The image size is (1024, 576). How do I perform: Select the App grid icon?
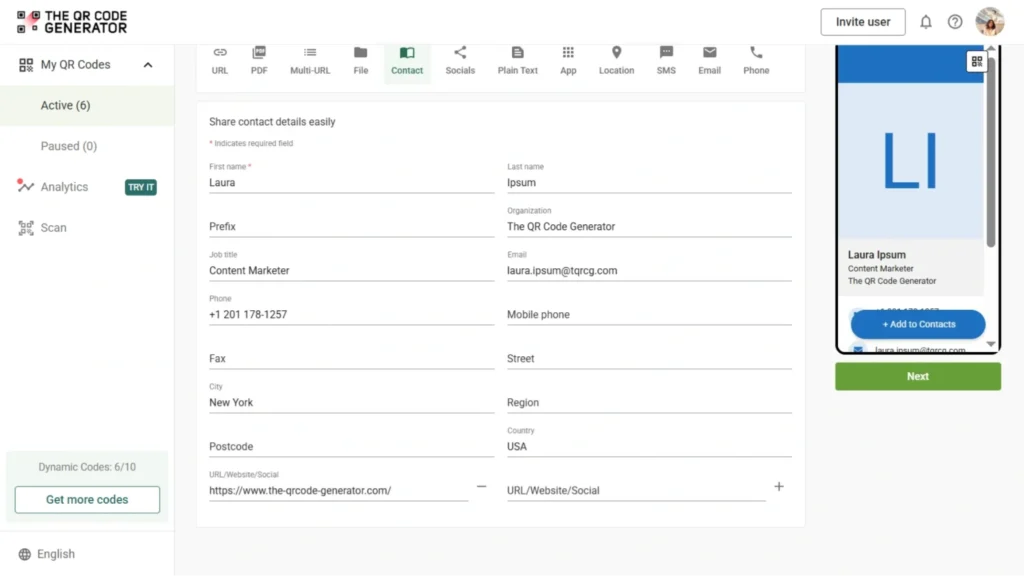568,52
